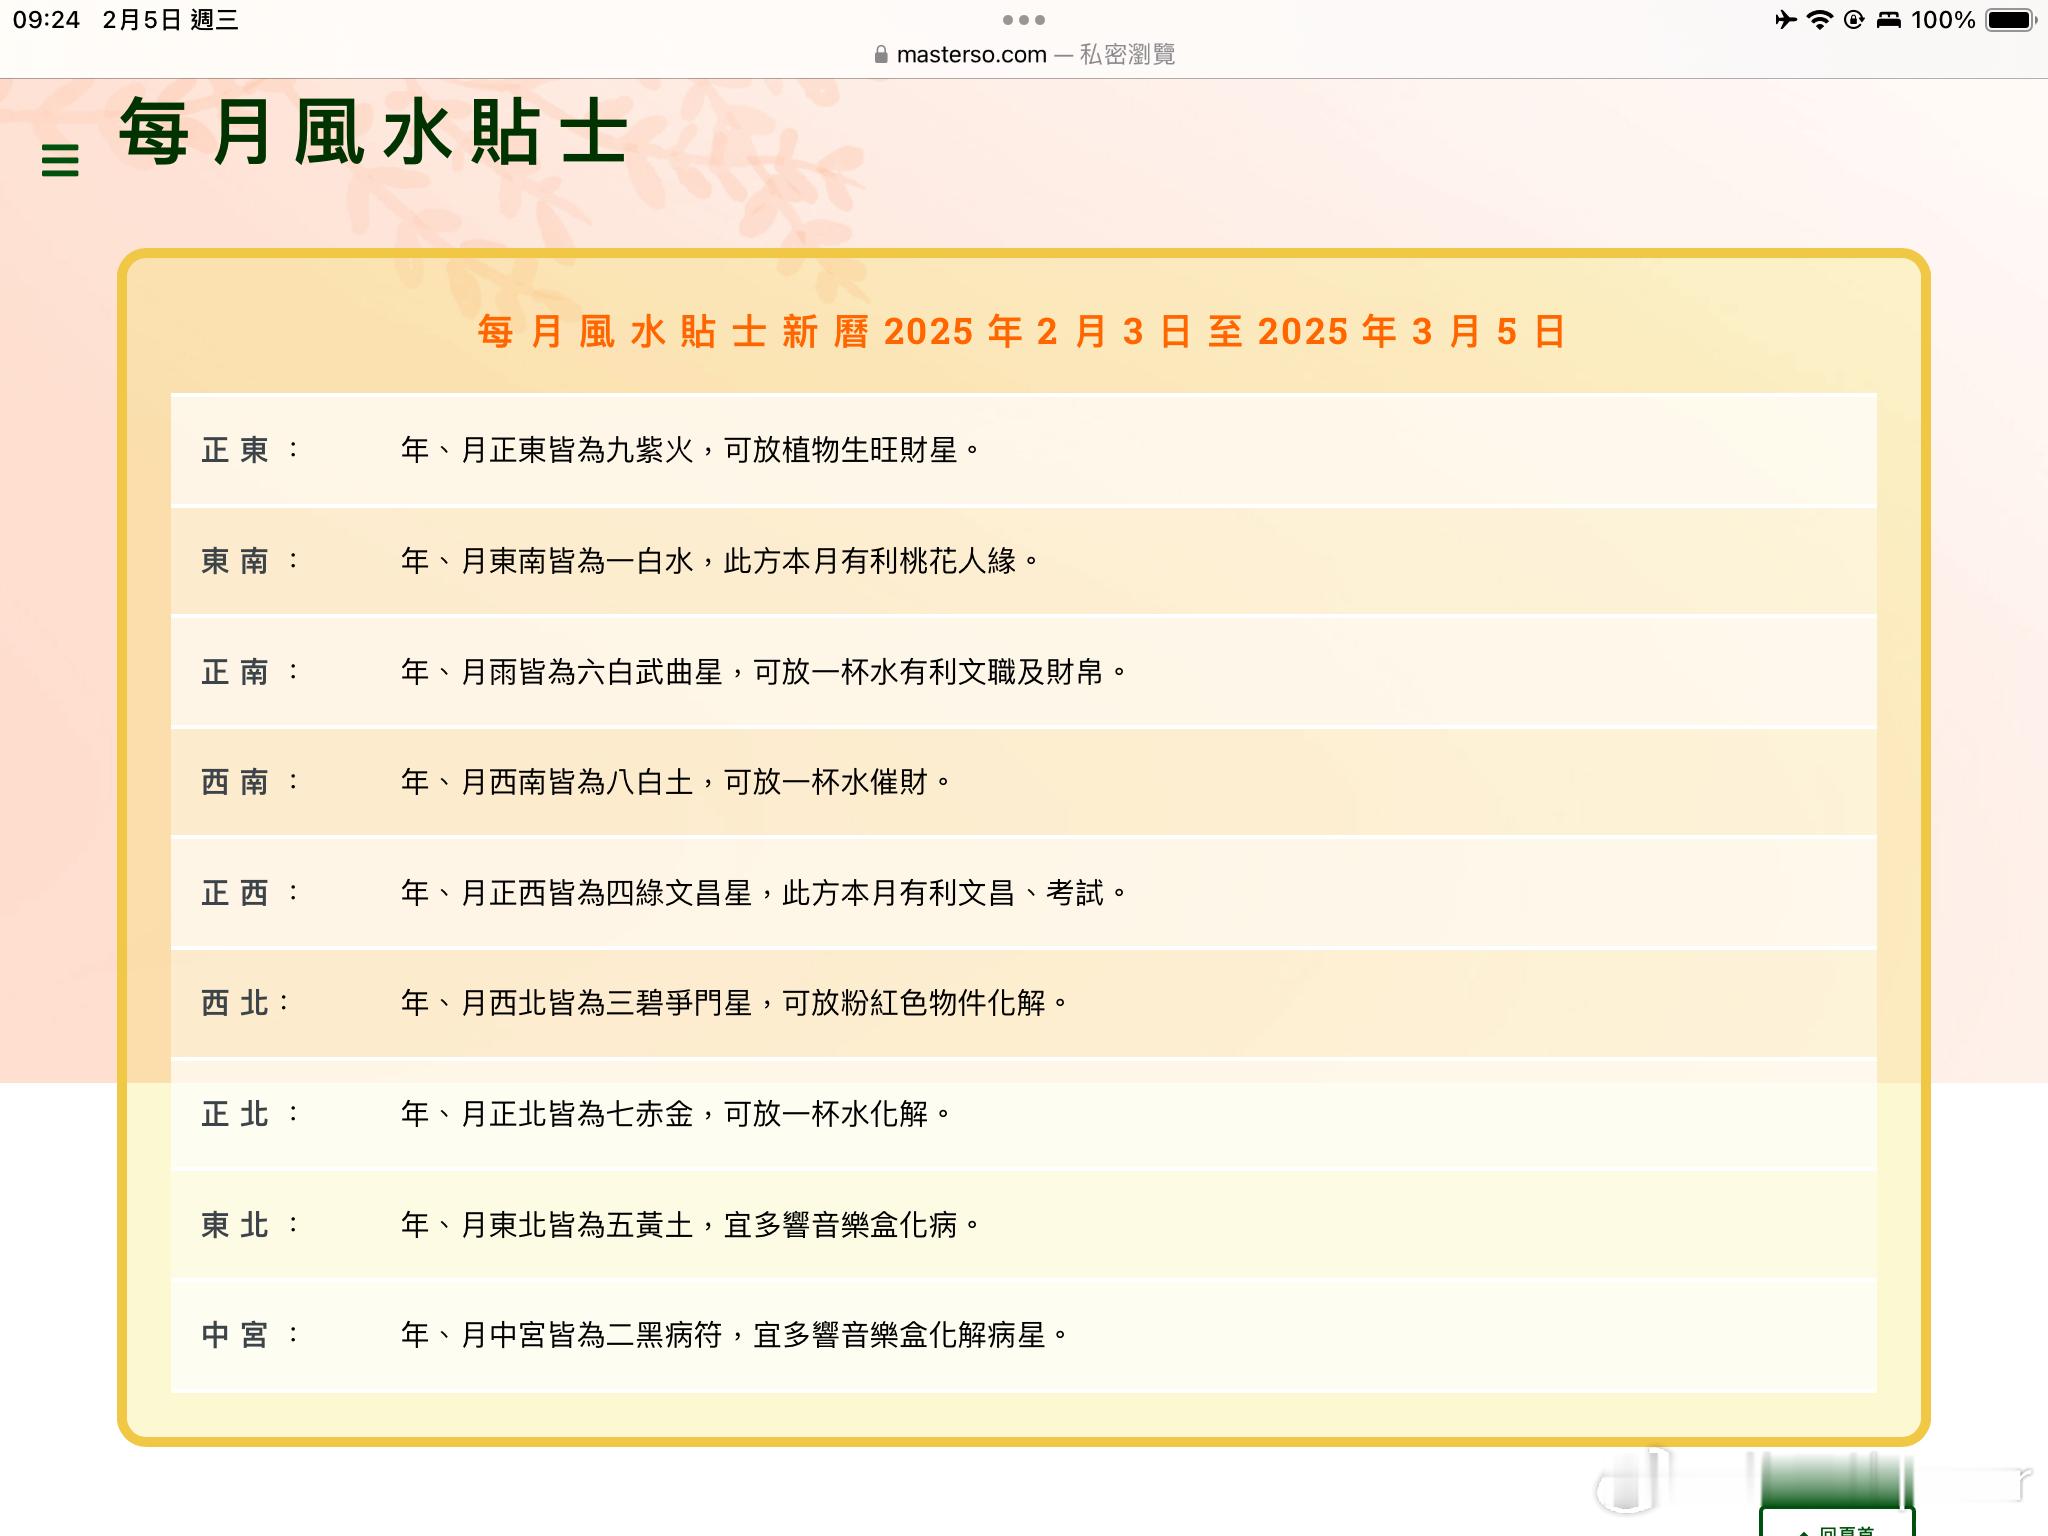The width and height of the screenshot is (2048, 1536).
Task: Select the 五黃土 音樂盒 tip
Action: point(690,1225)
